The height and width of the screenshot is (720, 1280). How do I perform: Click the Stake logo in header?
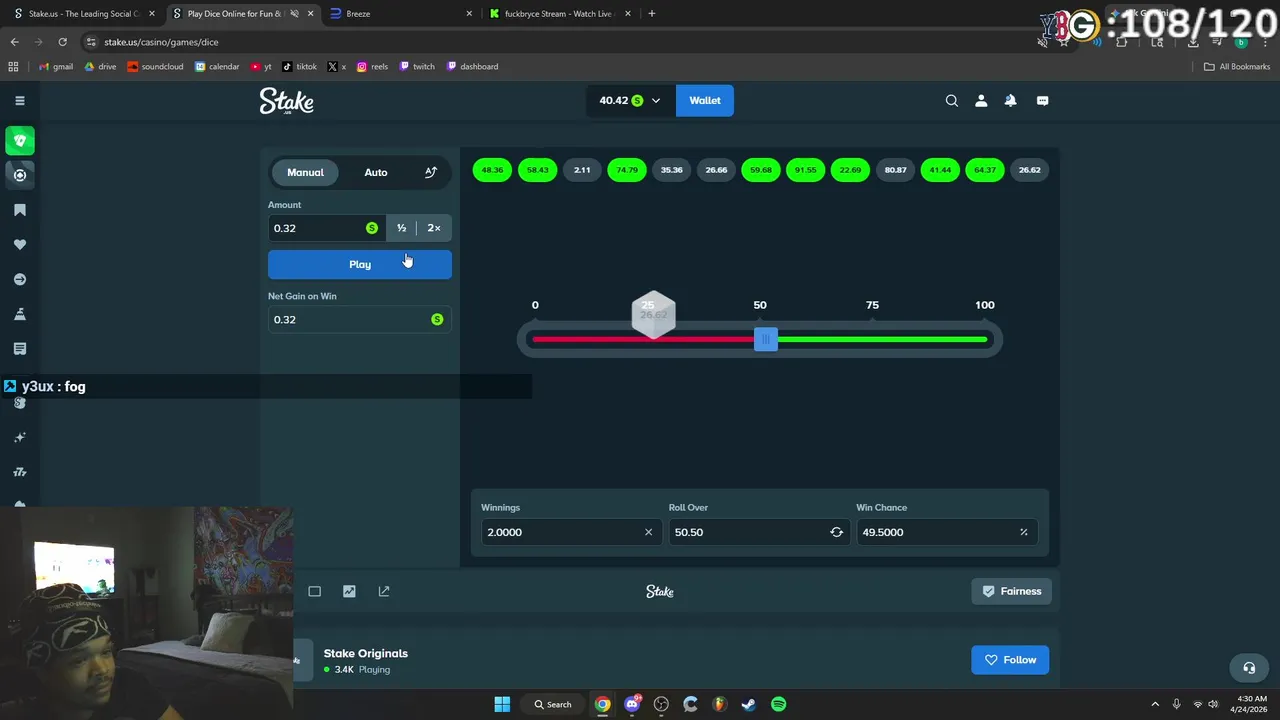click(x=287, y=101)
